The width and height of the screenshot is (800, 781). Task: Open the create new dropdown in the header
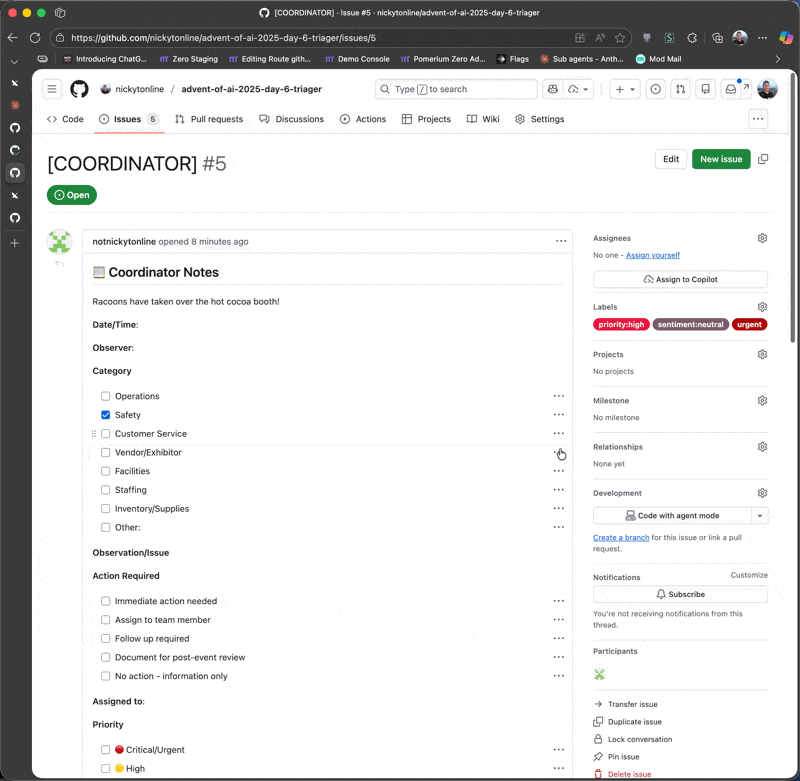624,89
